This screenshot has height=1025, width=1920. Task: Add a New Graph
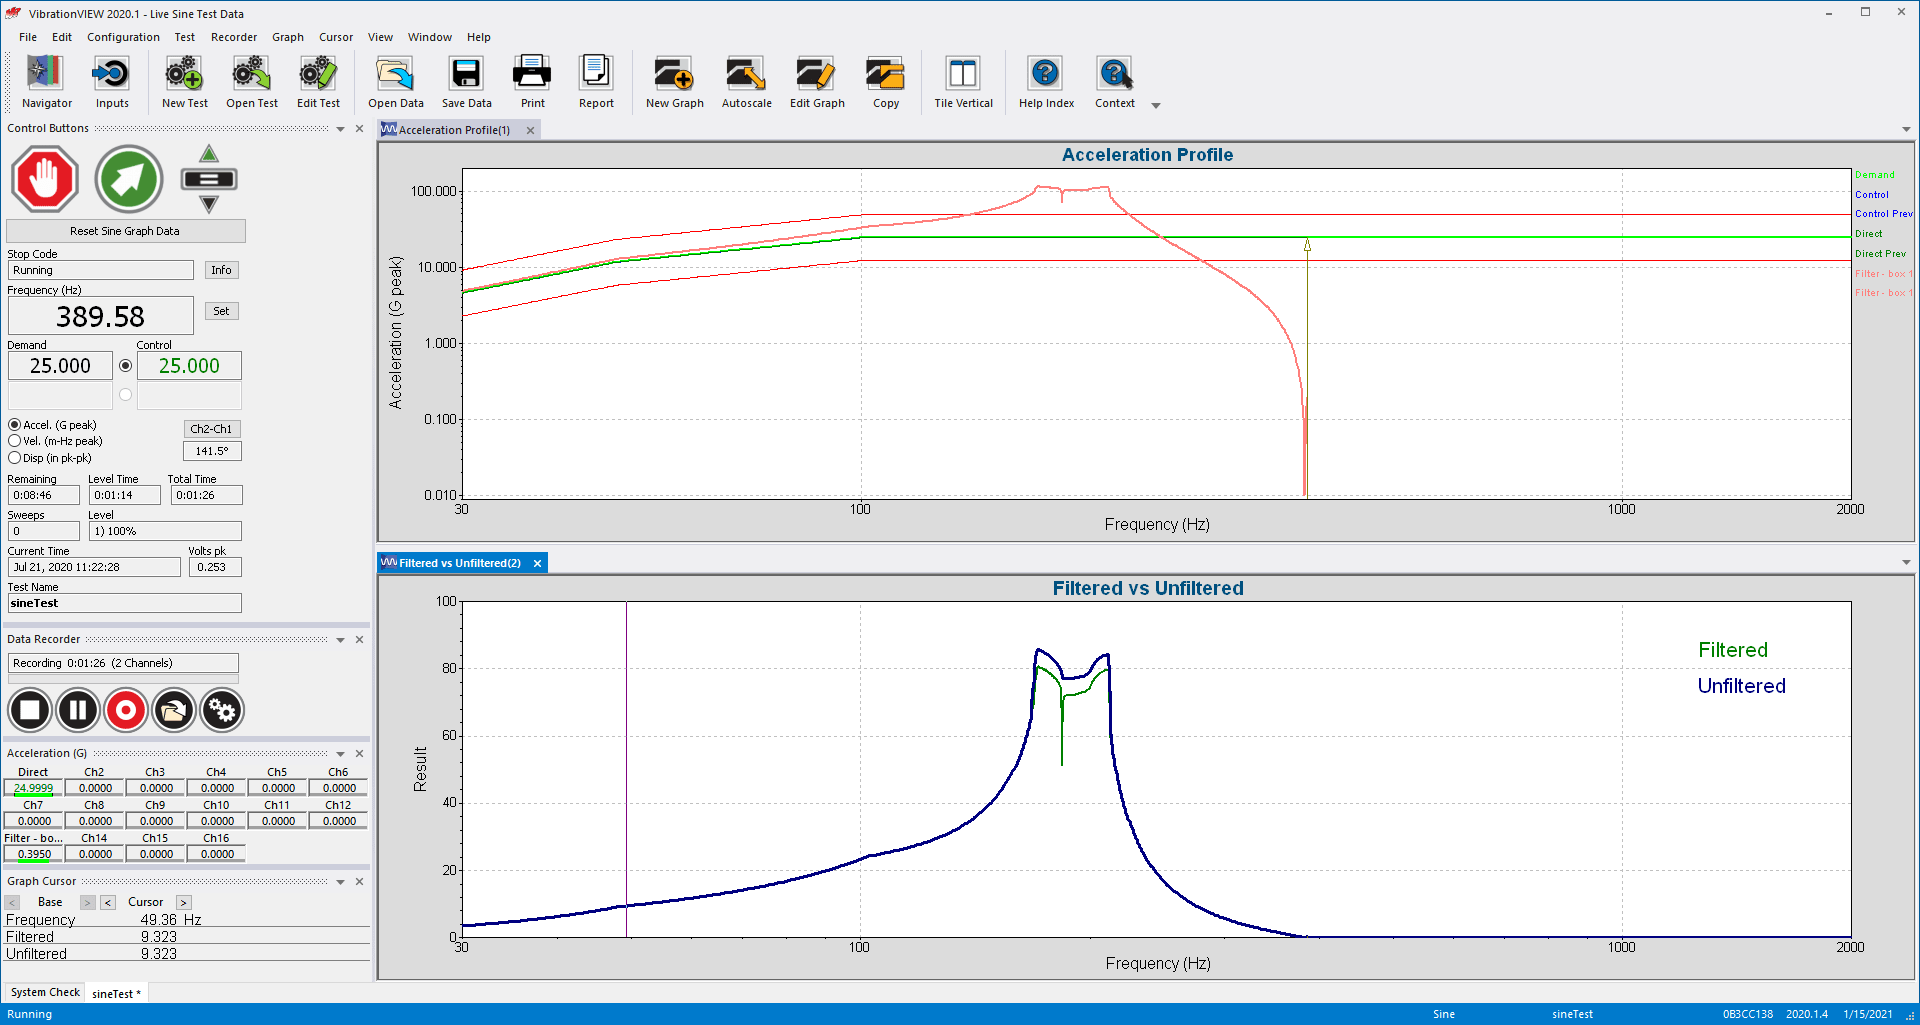coord(674,82)
